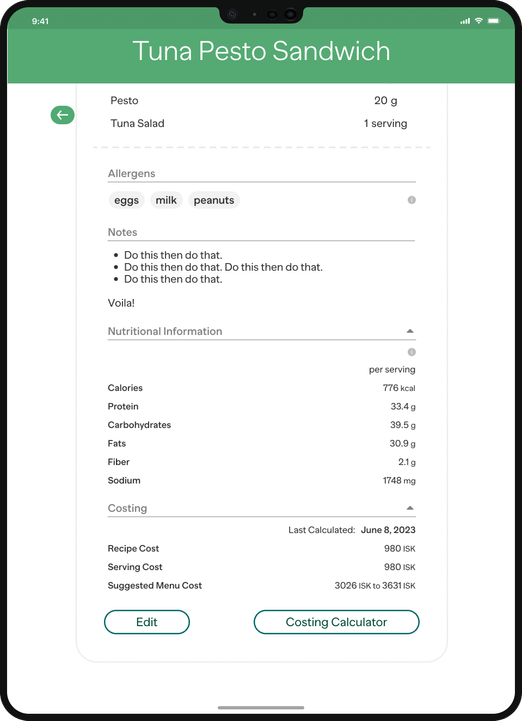
Task: Tap the 9:41 clock
Action: click(40, 21)
